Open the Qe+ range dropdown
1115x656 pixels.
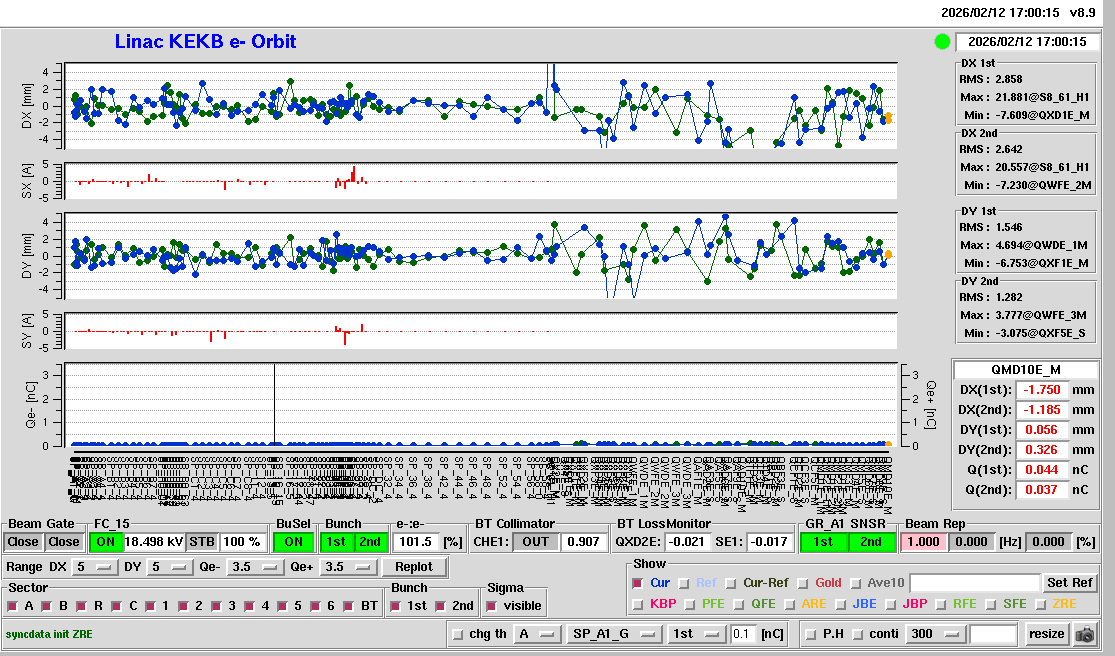346,567
